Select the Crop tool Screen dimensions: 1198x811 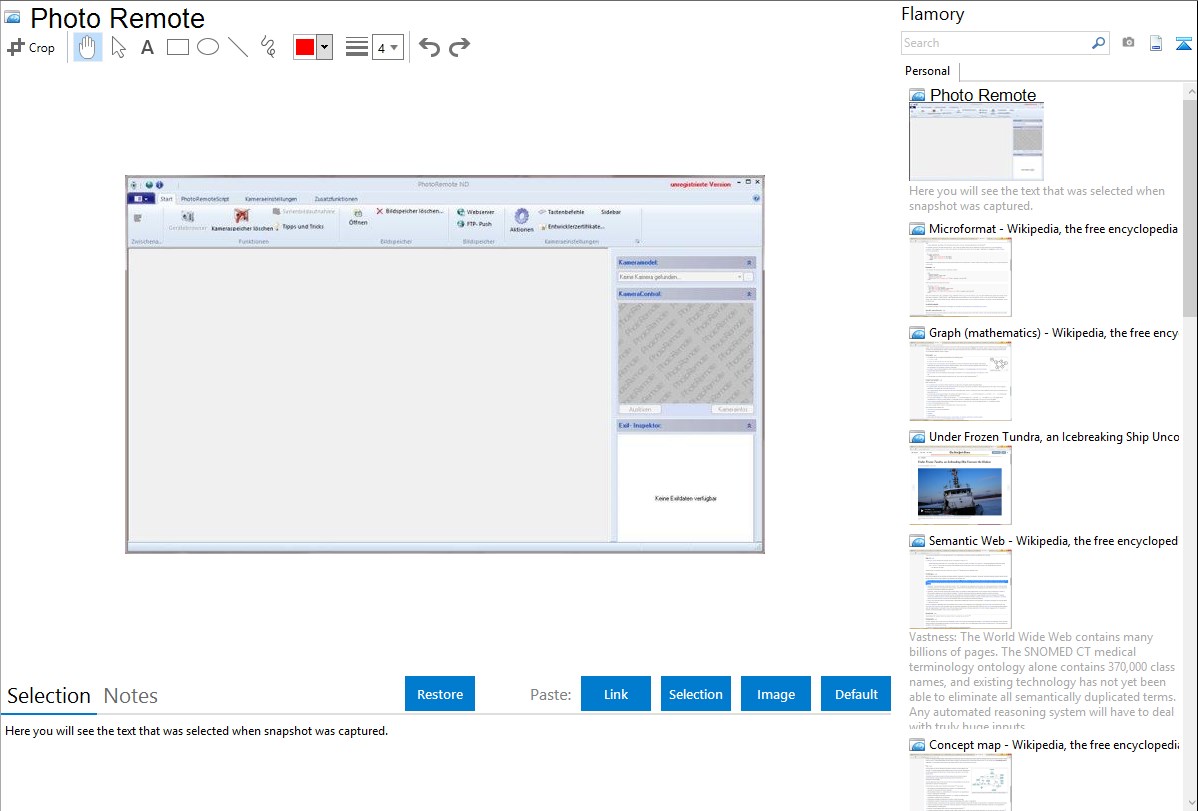[31, 47]
